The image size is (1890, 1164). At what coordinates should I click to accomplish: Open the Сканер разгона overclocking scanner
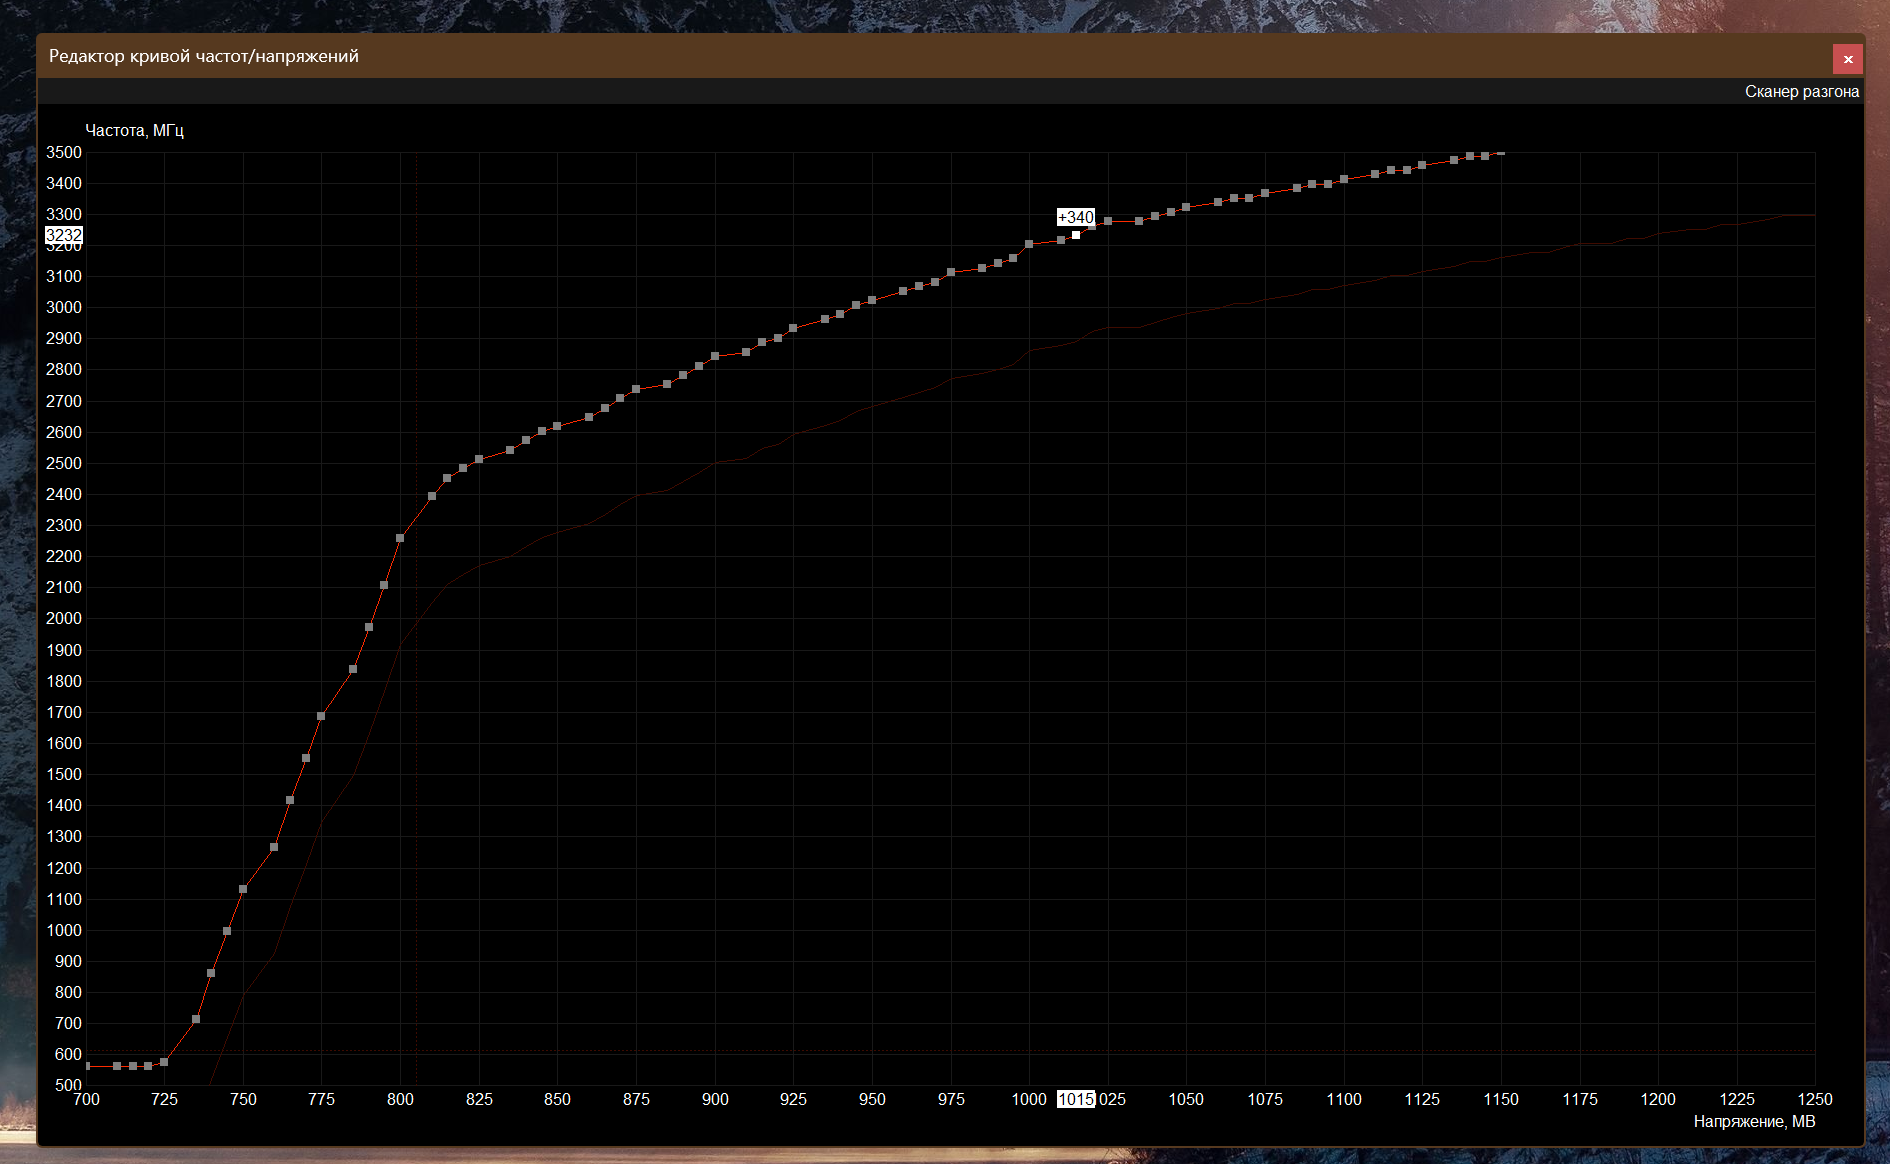[1801, 92]
